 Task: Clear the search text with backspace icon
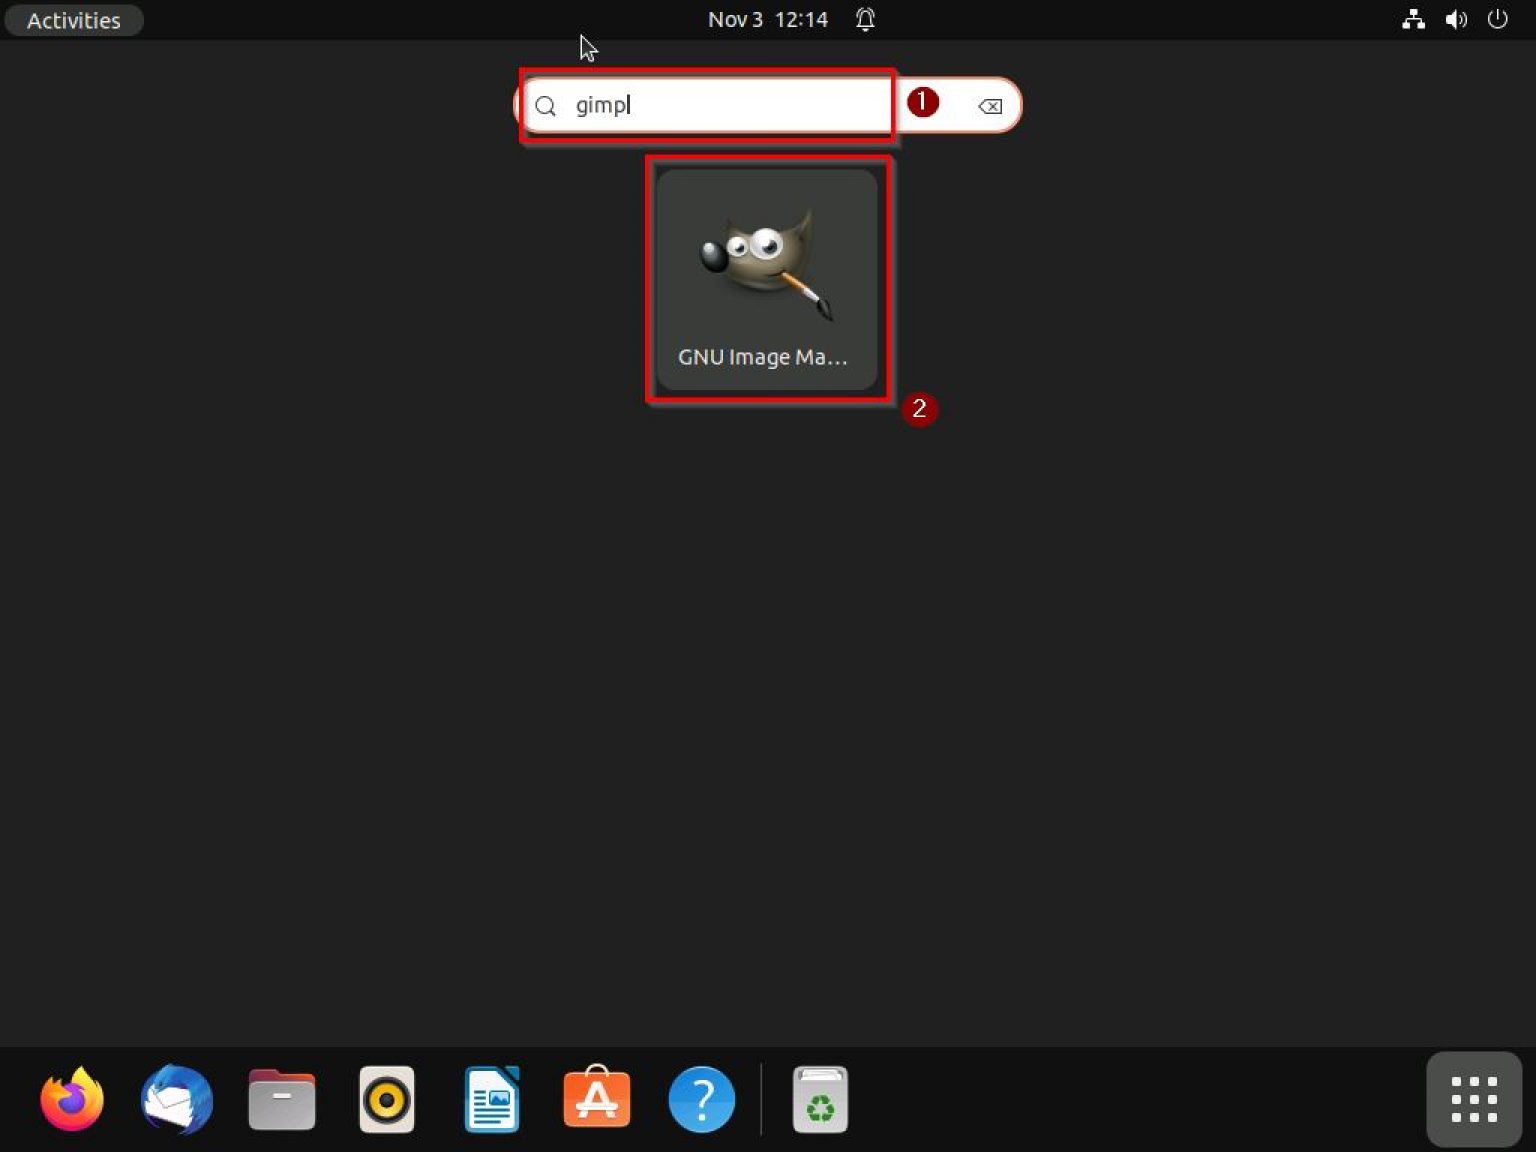(988, 105)
